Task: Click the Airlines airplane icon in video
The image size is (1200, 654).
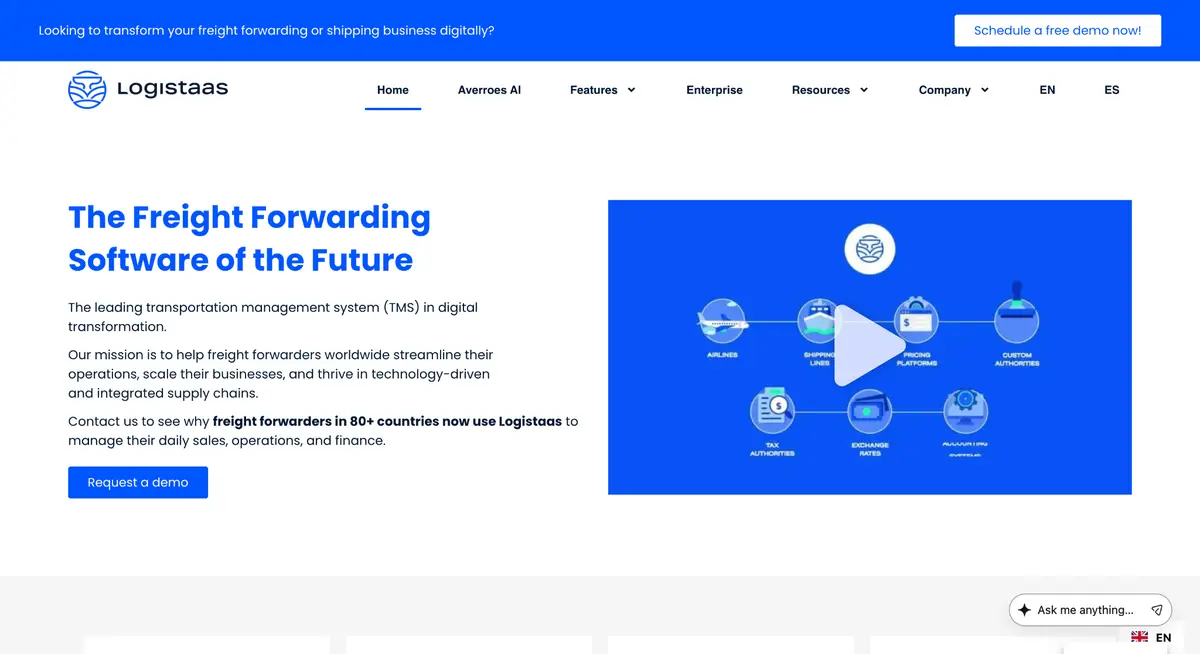Action: click(x=722, y=322)
